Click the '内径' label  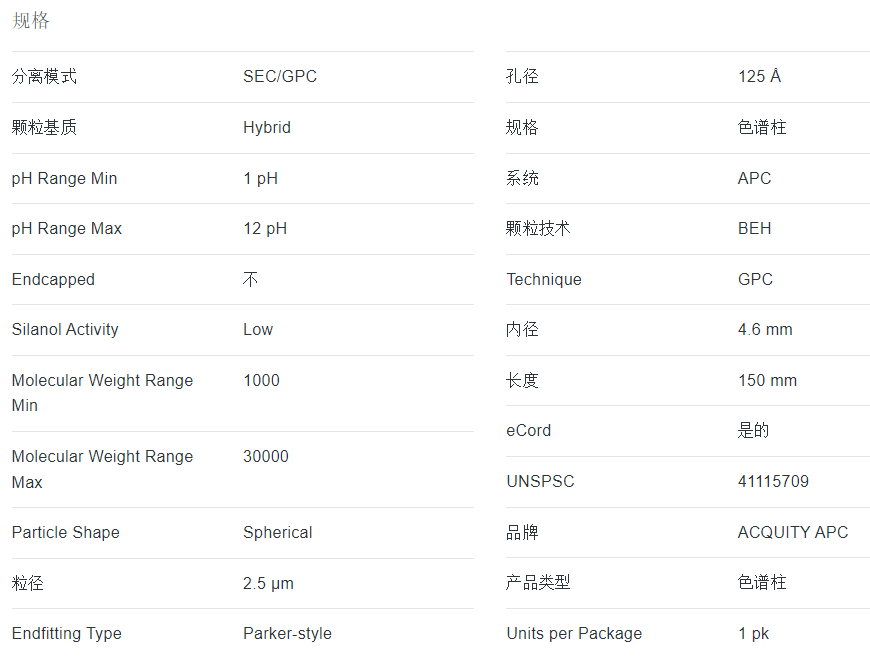click(x=522, y=329)
